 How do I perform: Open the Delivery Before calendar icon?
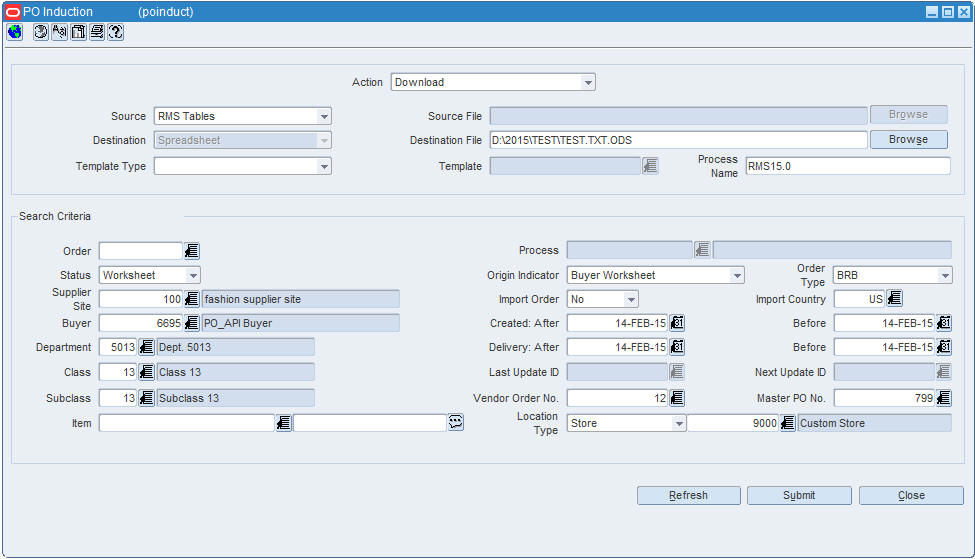(x=944, y=347)
